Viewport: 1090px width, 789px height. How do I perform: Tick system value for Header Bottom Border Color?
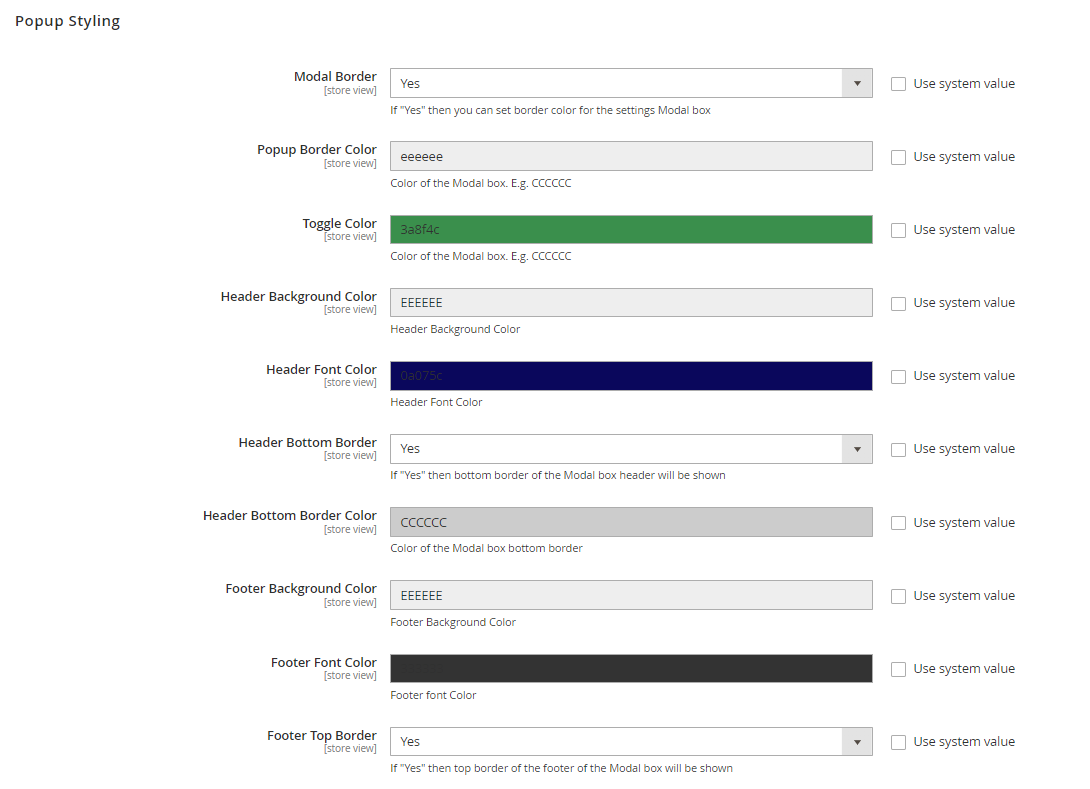[898, 523]
